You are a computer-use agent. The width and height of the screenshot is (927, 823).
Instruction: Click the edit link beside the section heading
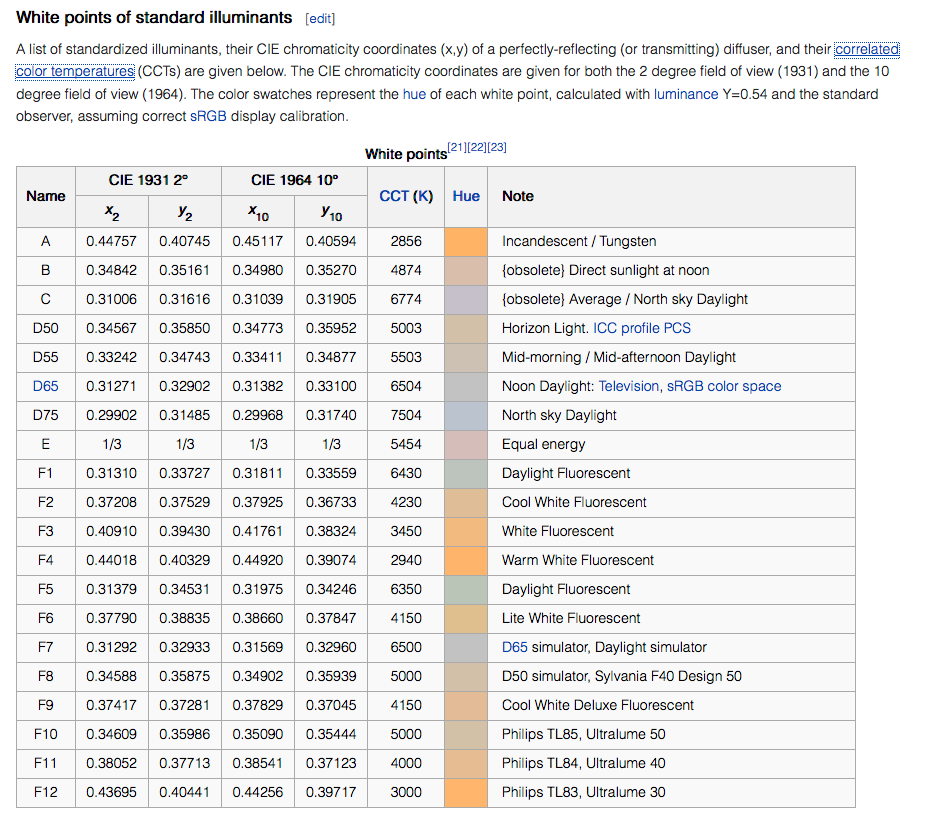click(x=320, y=19)
